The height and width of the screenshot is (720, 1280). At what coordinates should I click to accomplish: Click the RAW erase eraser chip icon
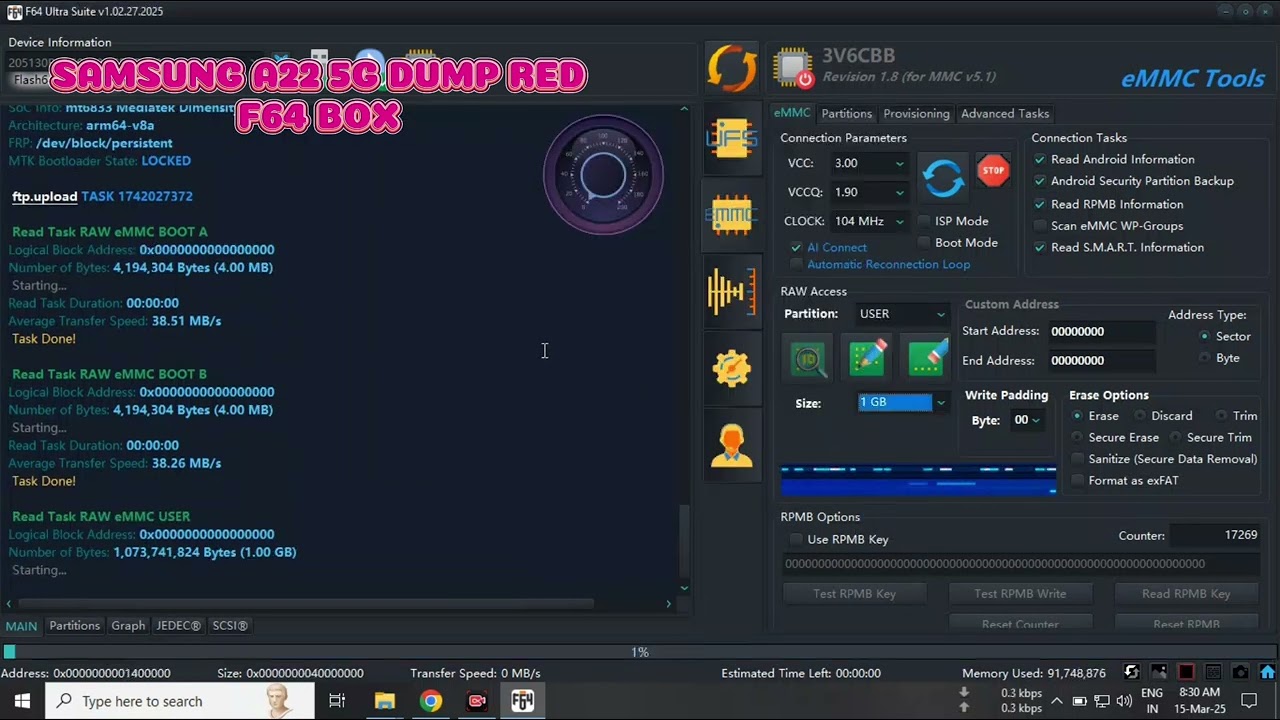[x=927, y=359]
